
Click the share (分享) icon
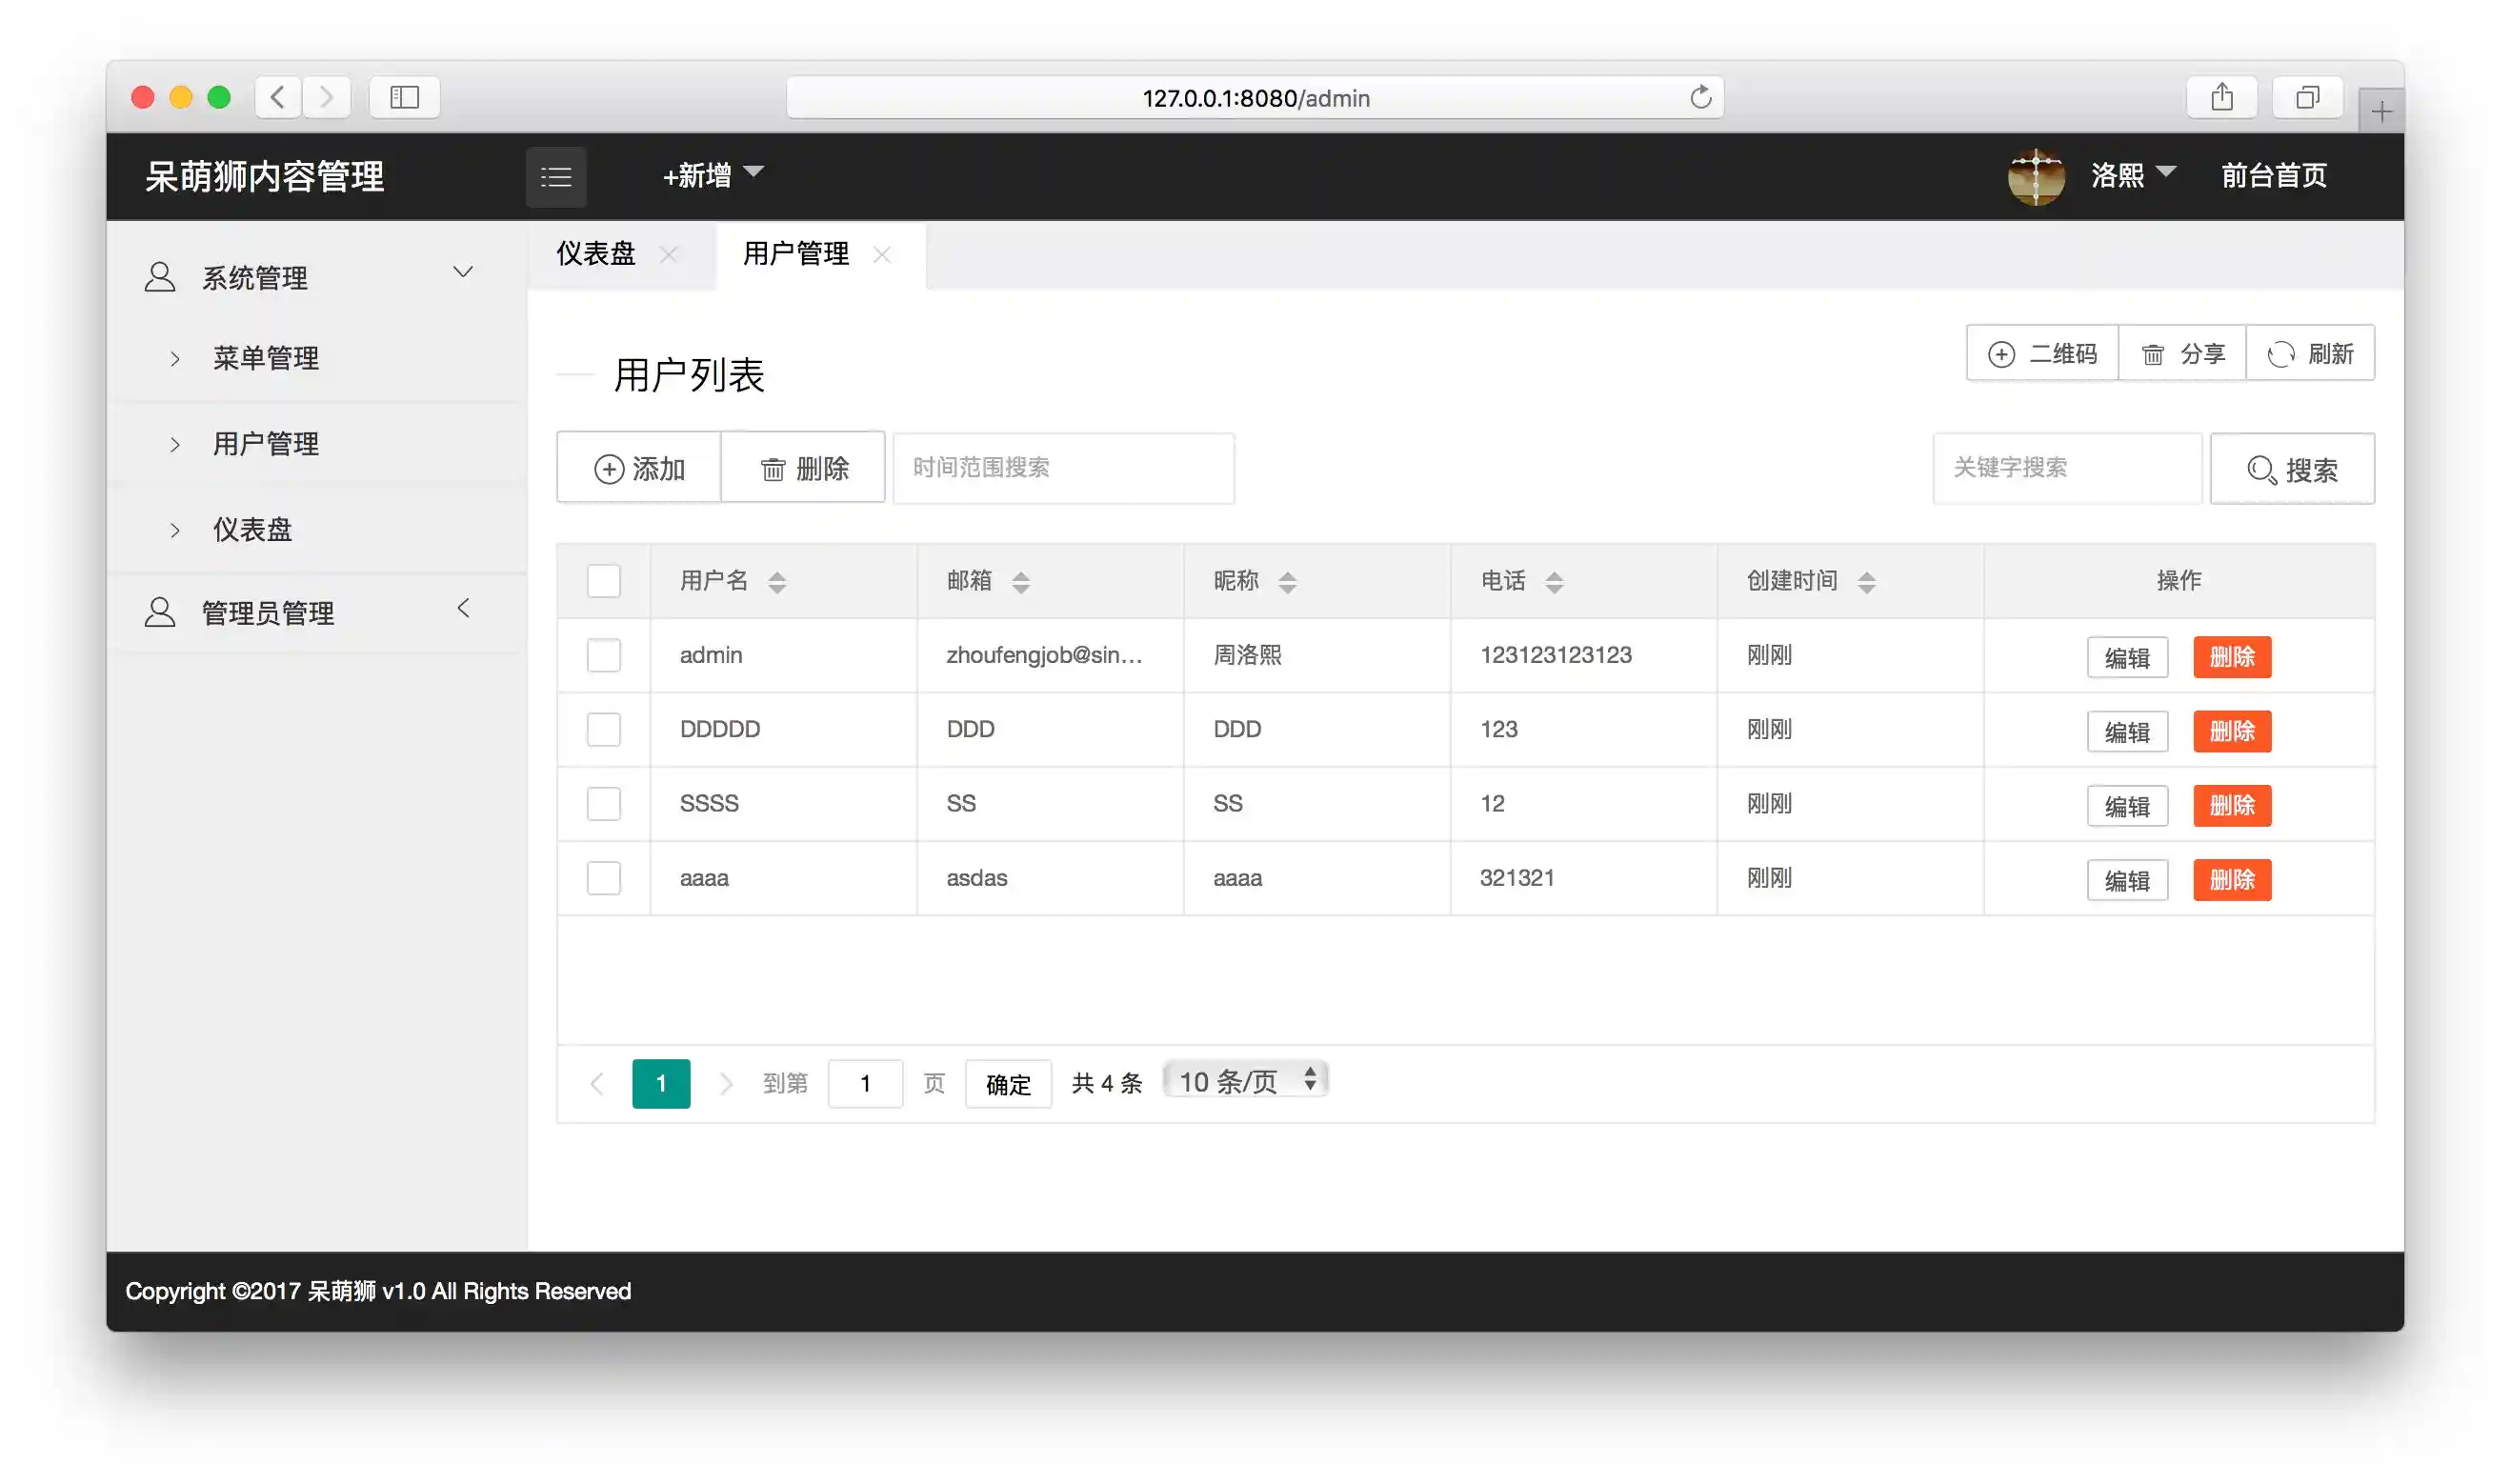(2154, 354)
